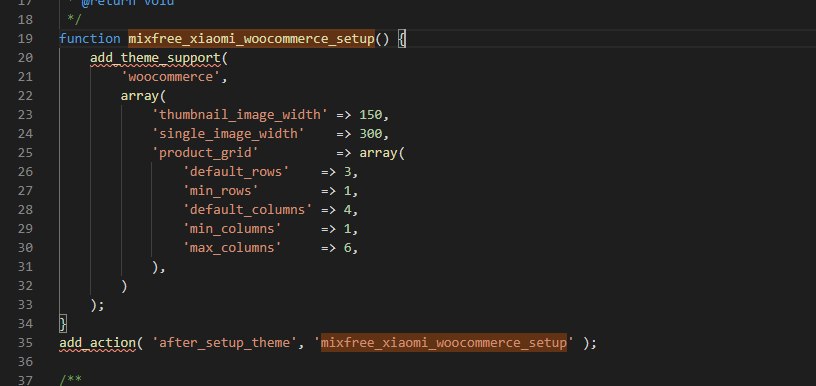Click the value 3 for default_rows
The height and width of the screenshot is (386, 816).
pyautogui.click(x=348, y=172)
